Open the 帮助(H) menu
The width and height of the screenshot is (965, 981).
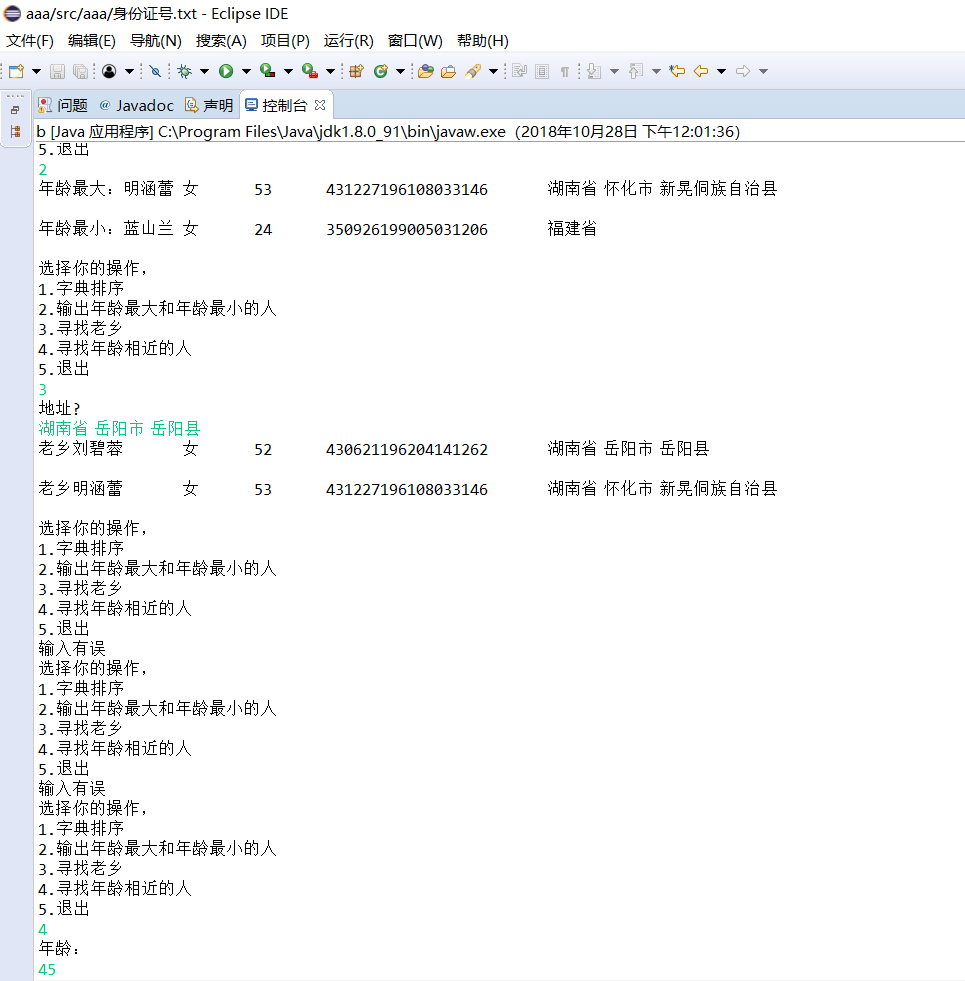pyautogui.click(x=482, y=41)
